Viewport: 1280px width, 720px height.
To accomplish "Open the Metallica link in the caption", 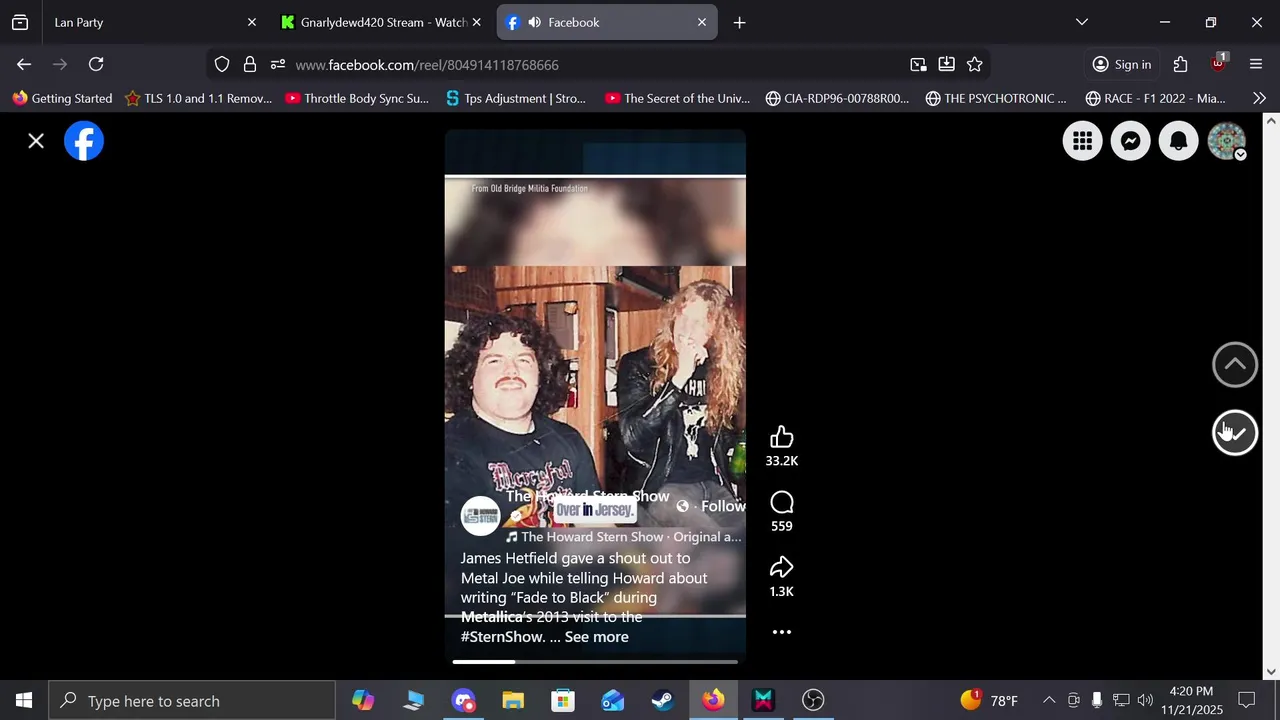I will click(x=491, y=617).
